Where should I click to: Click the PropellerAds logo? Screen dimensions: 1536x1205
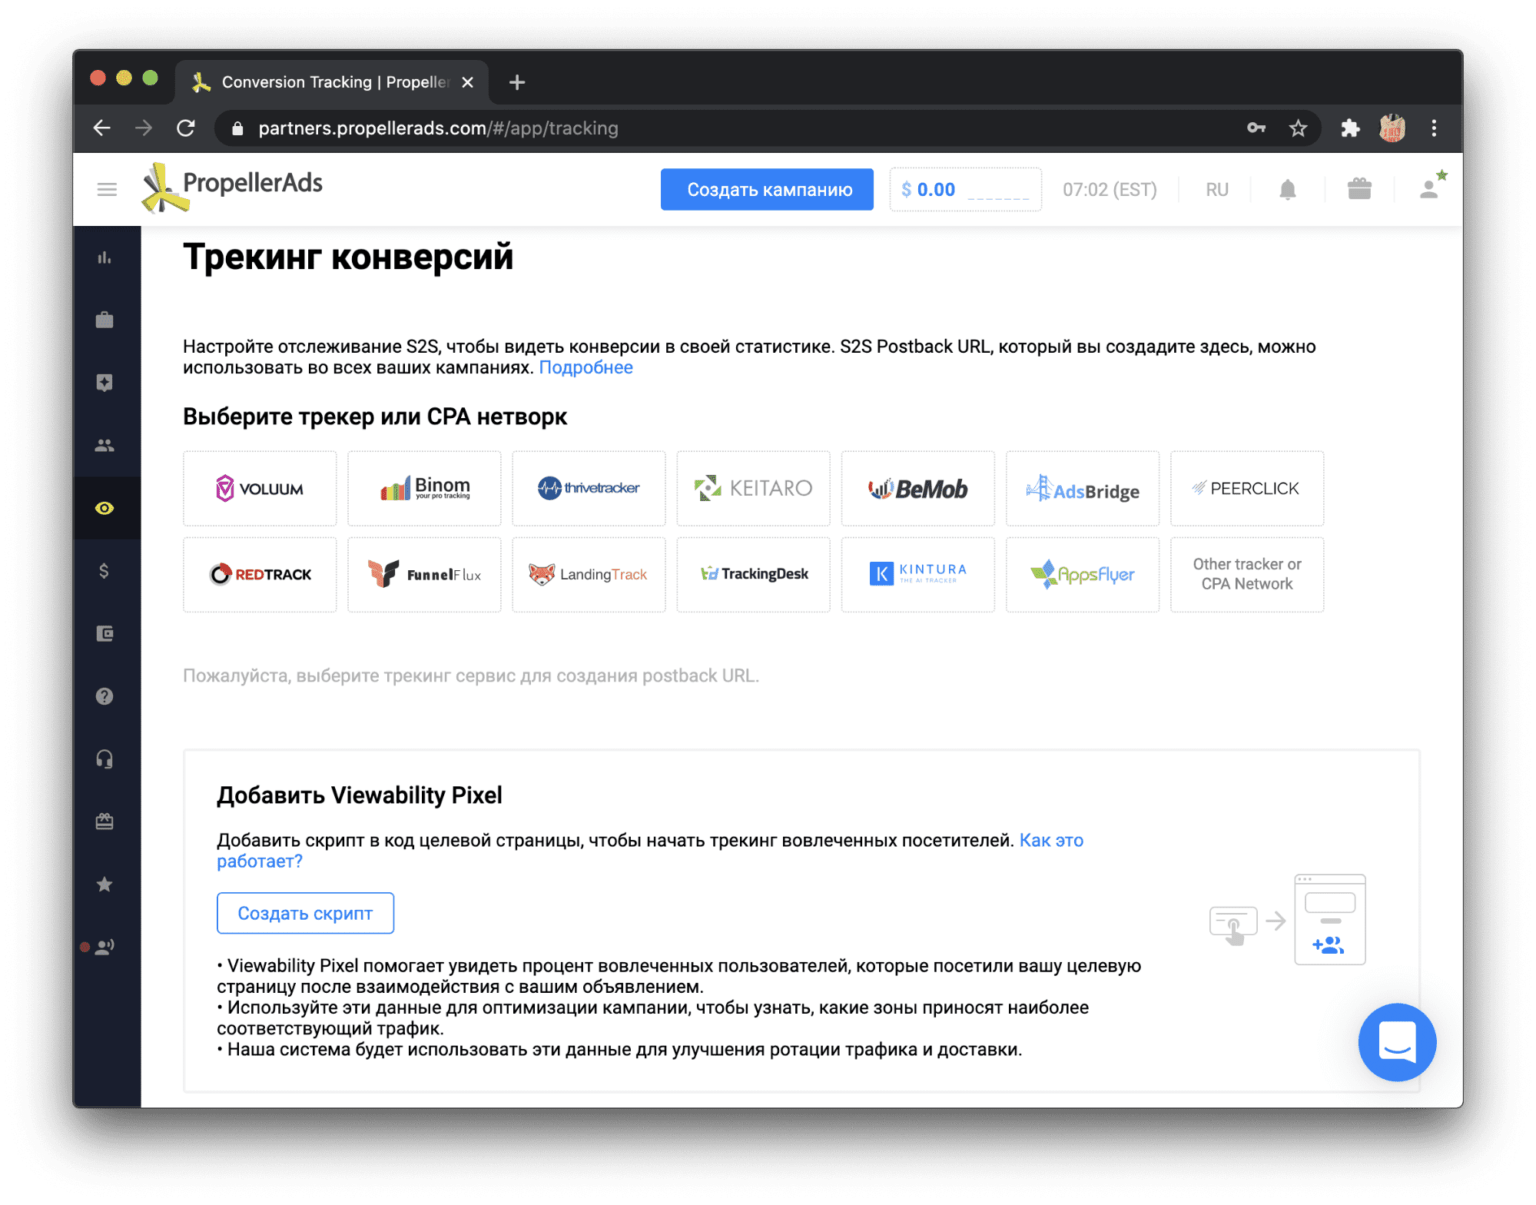coord(232,188)
